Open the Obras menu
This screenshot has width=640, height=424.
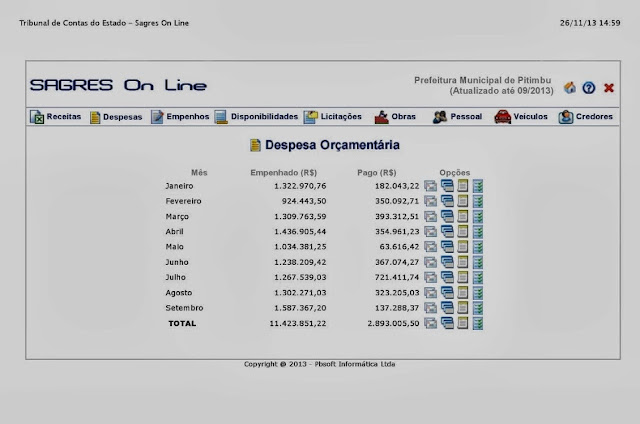[395, 117]
